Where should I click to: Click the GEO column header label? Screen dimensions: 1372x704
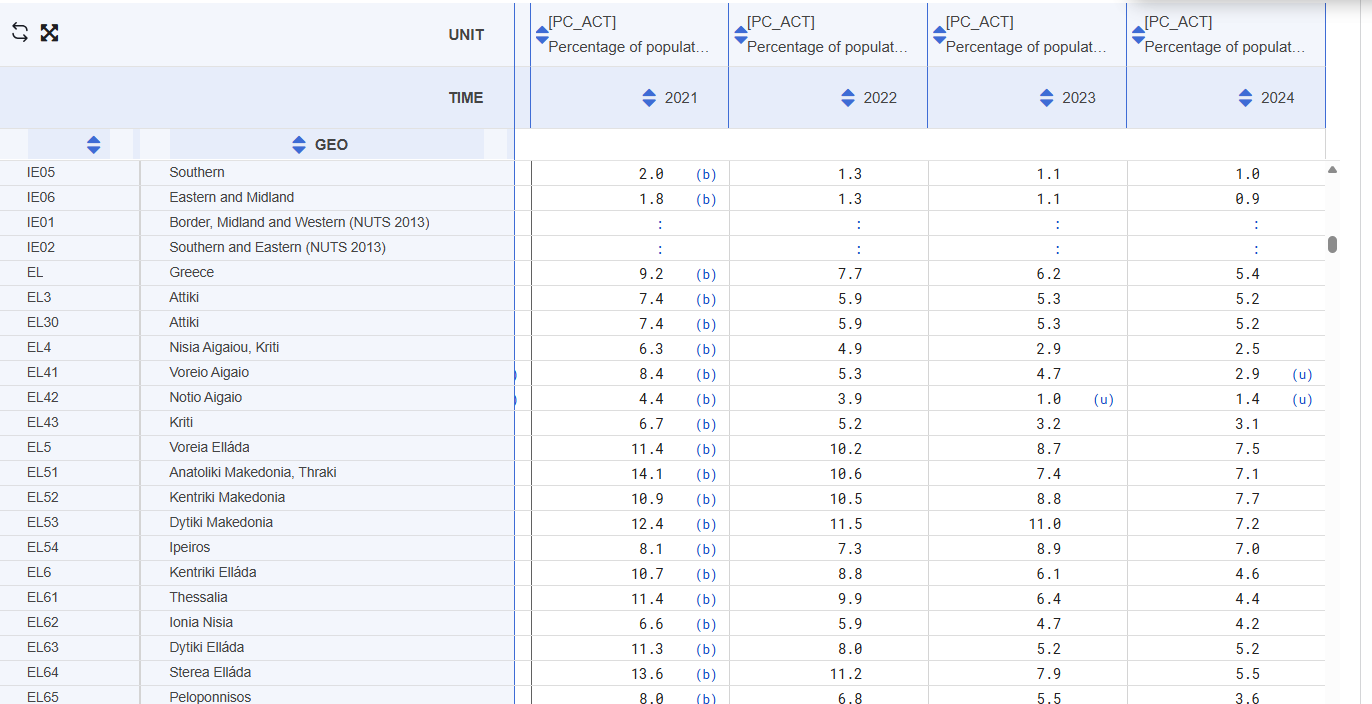331,145
